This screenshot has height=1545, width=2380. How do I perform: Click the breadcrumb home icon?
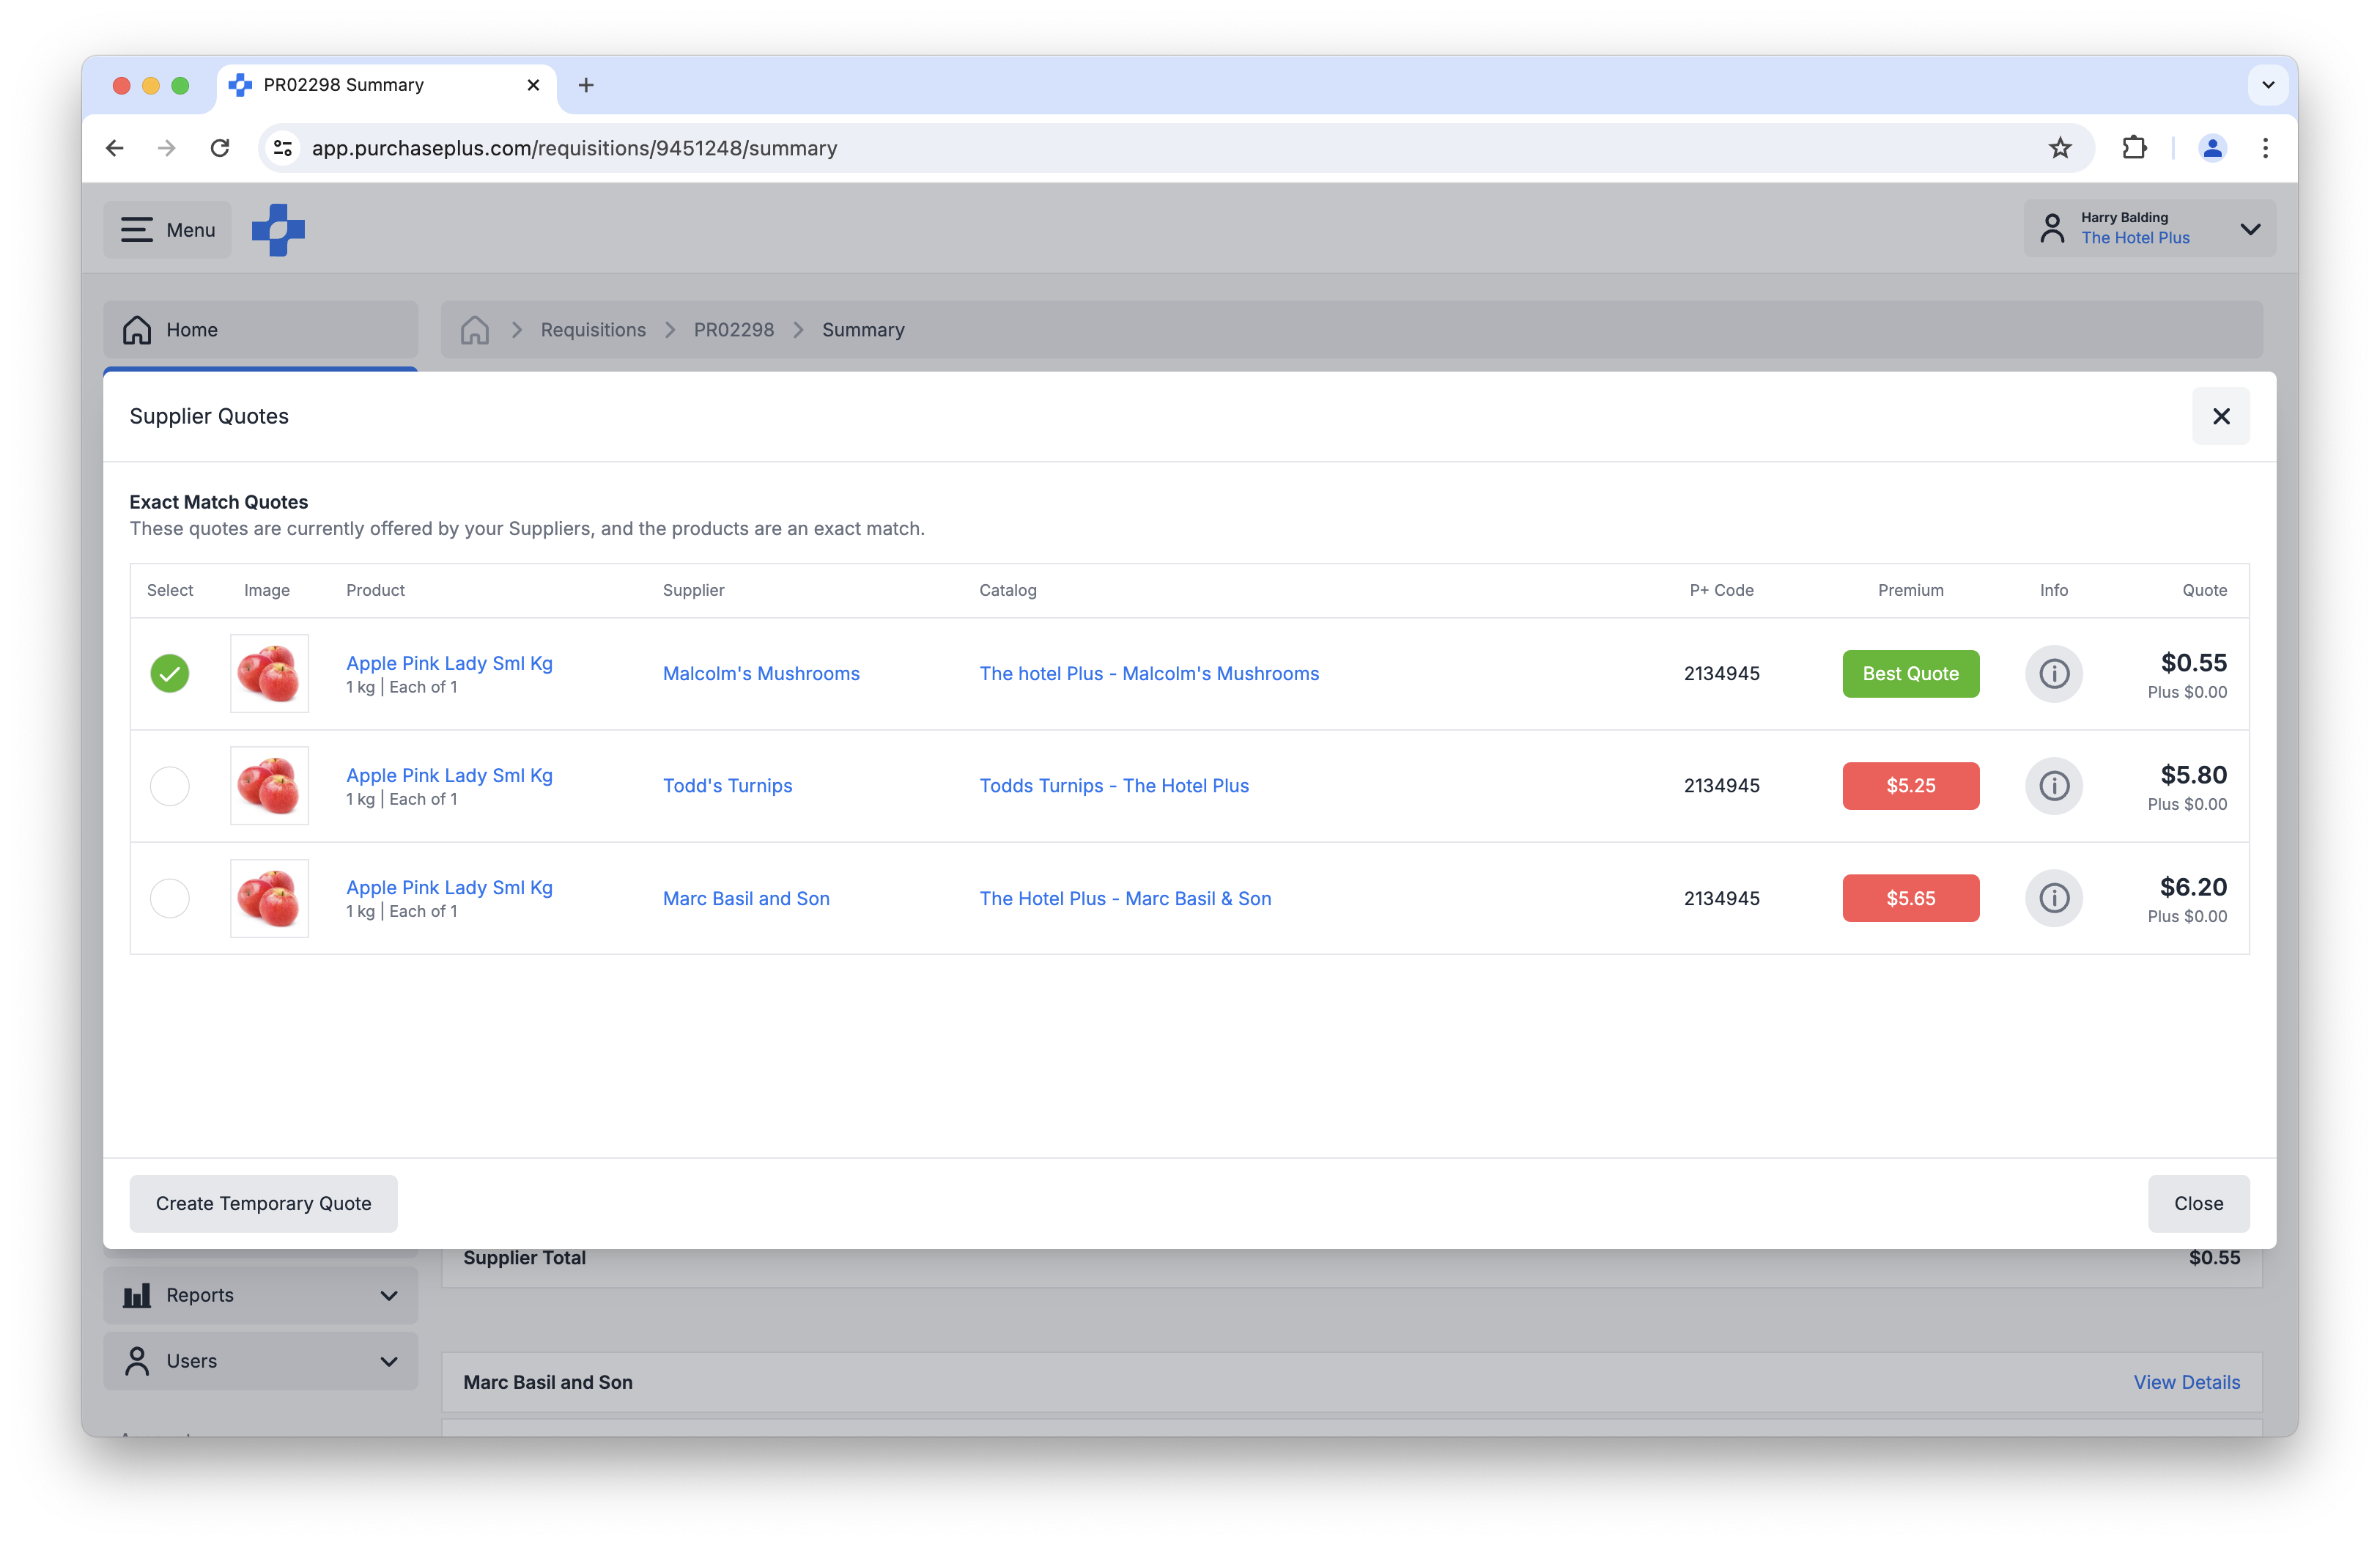(x=475, y=330)
